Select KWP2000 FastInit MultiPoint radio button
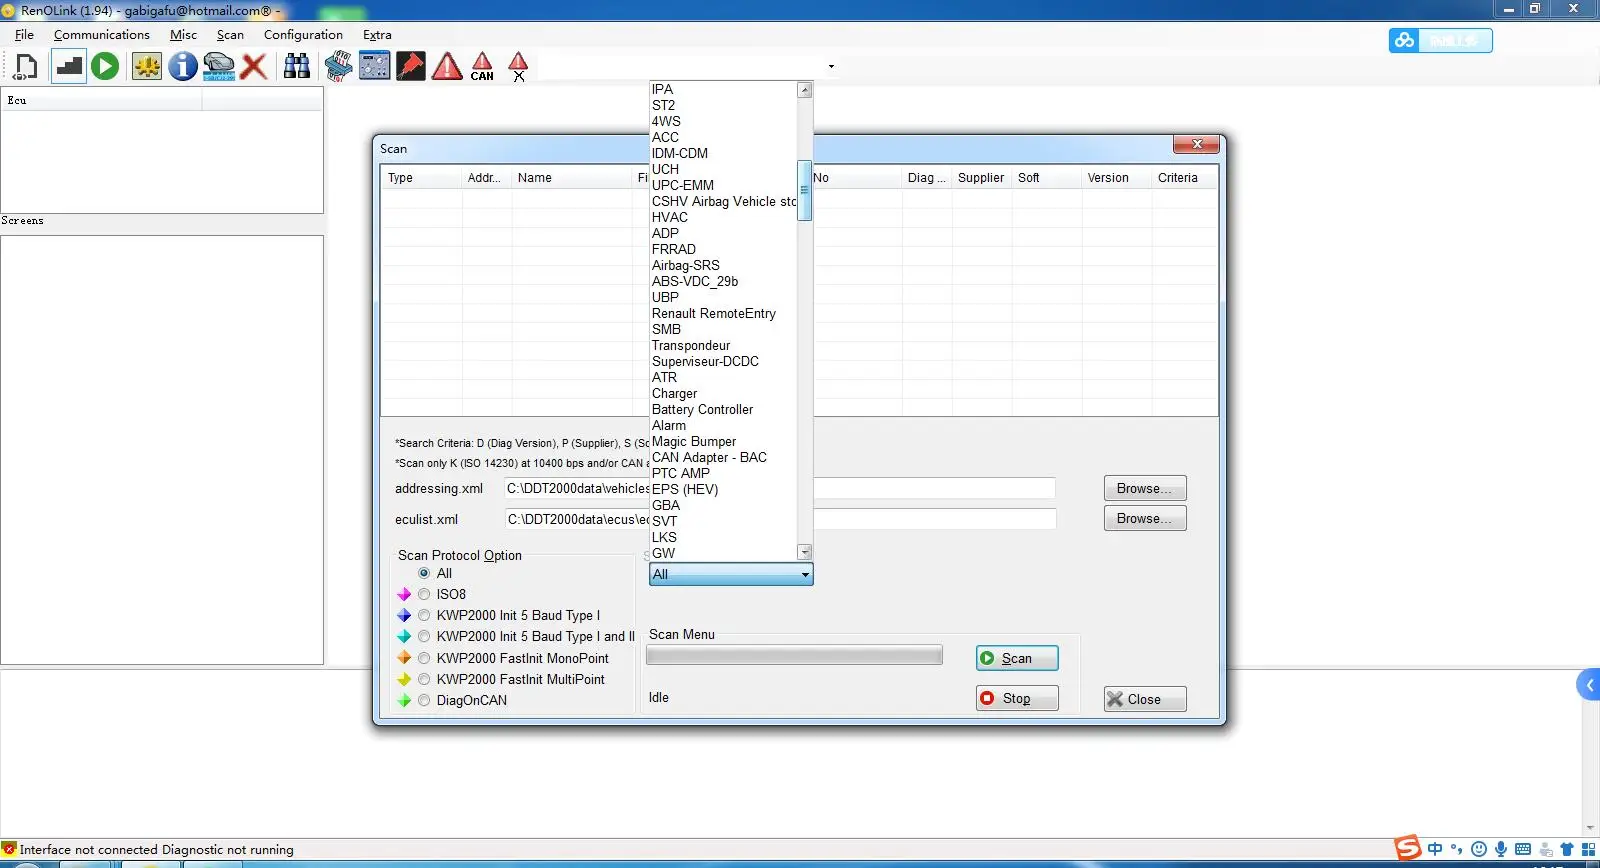 point(424,679)
